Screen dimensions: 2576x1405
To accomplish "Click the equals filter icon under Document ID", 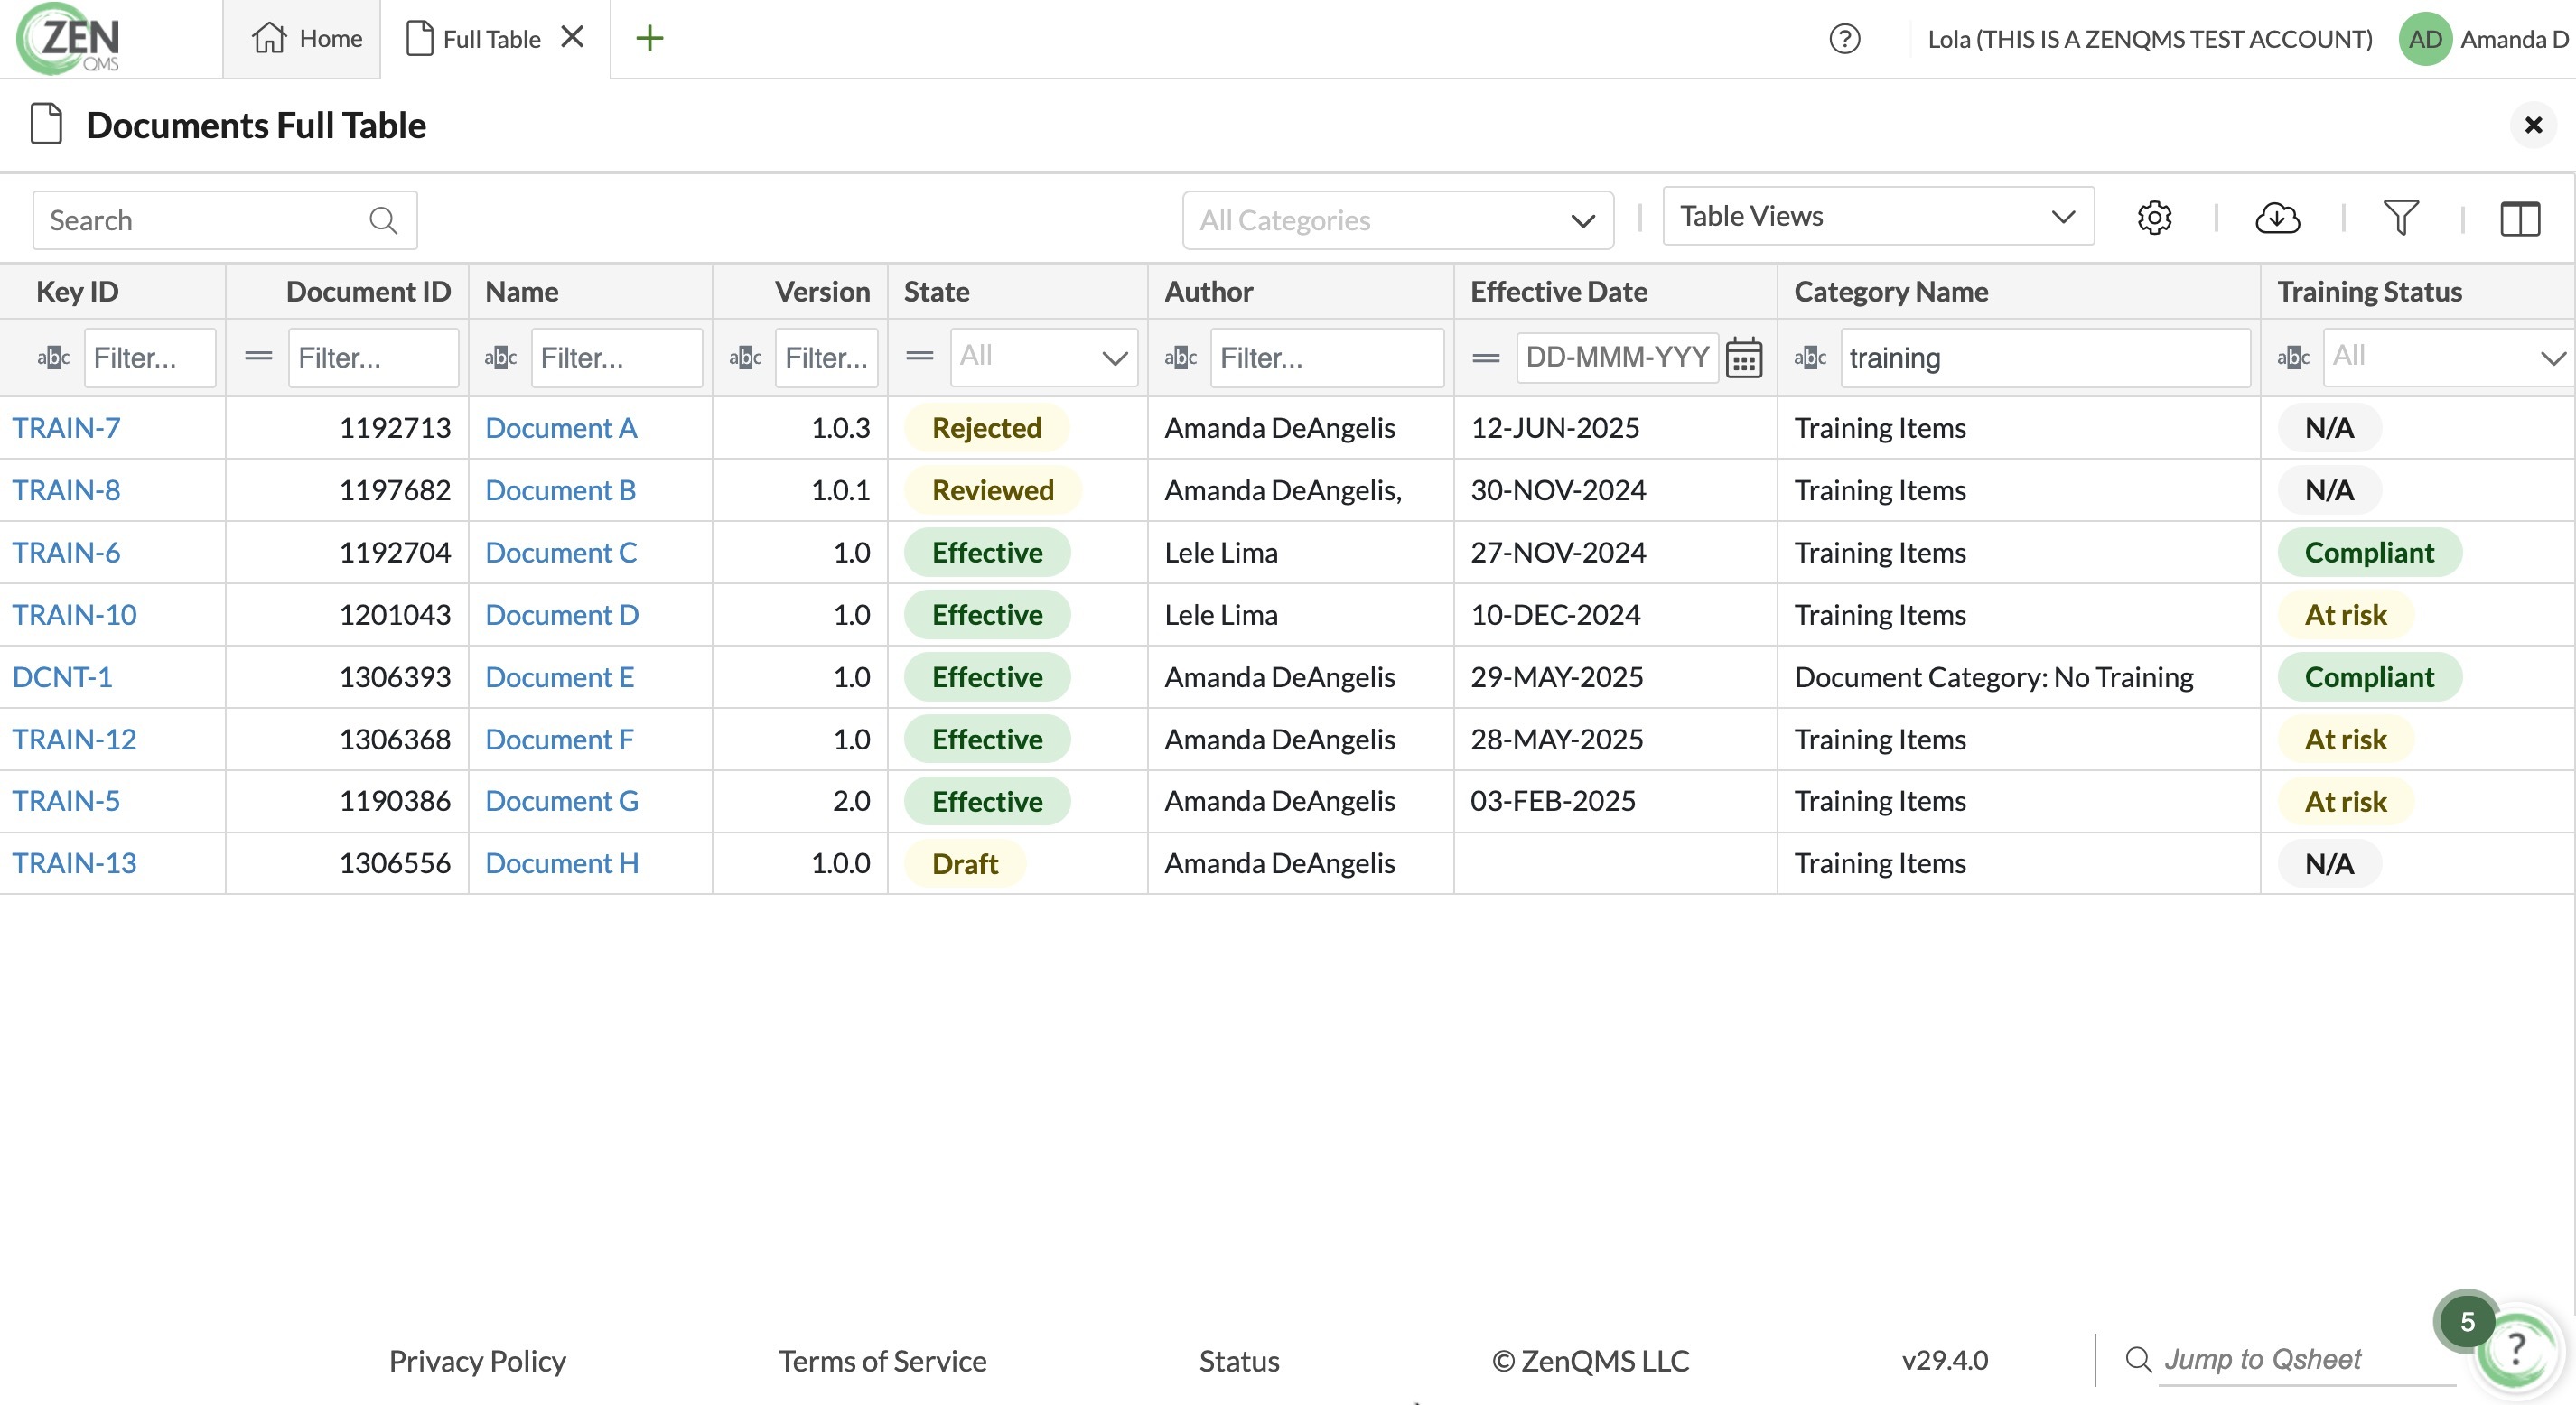I will (257, 357).
